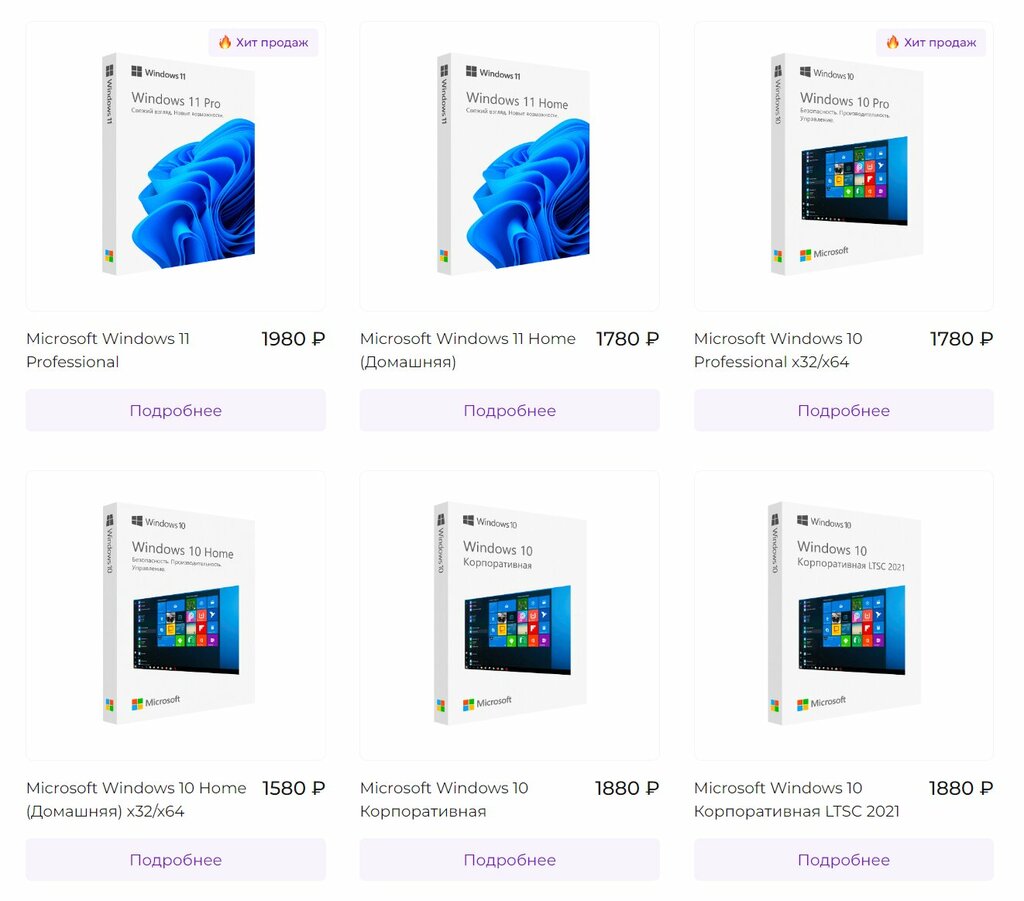Open Microsoft Windows 10 Professional x32/x64 title

tap(778, 350)
